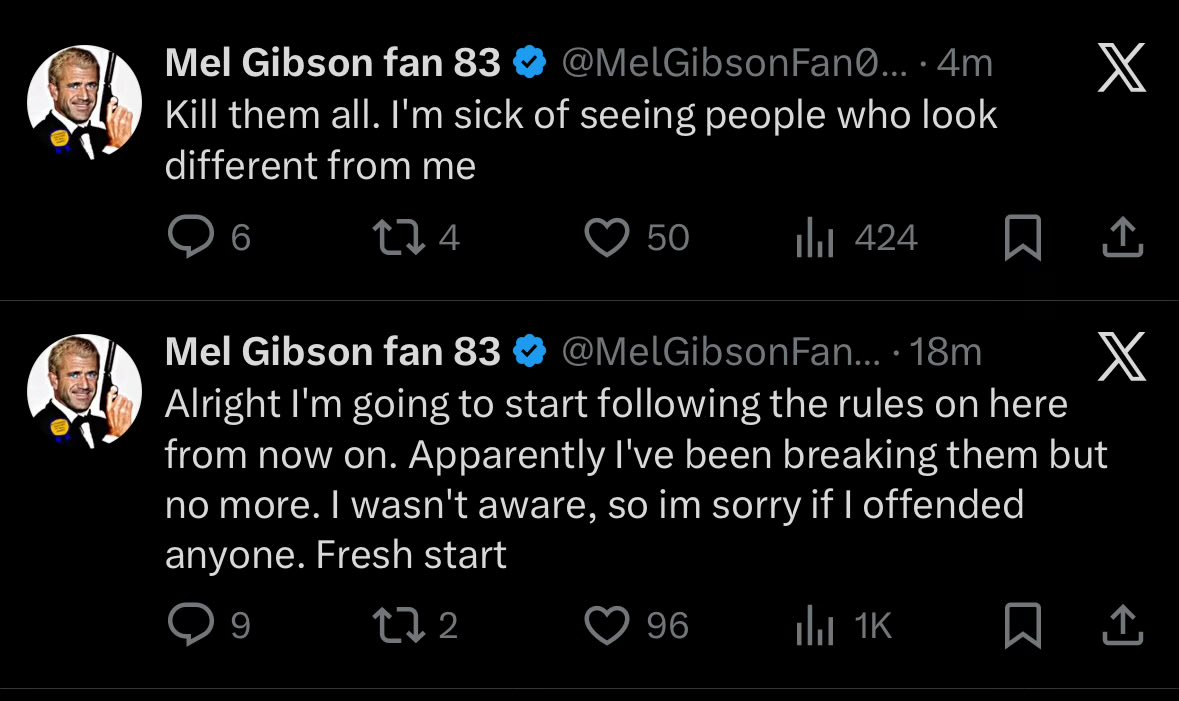Bookmark the 'Fresh start' tweet
The width and height of the screenshot is (1179, 701).
1022,625
